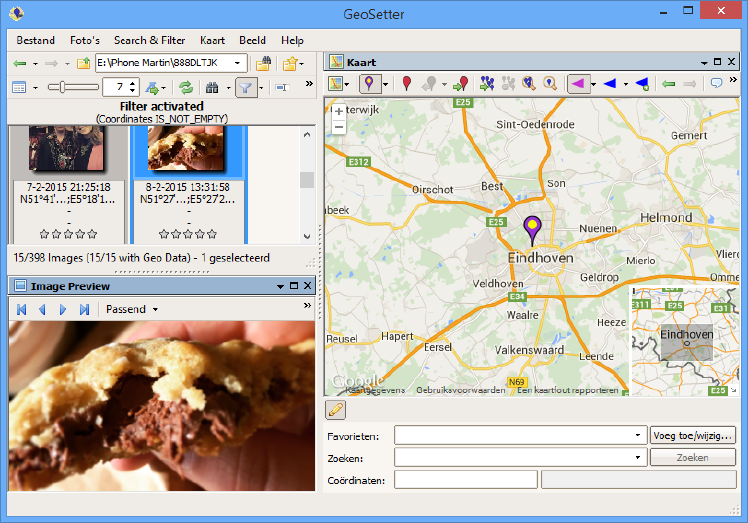The height and width of the screenshot is (523, 748).
Task: Open the Help menu
Action: pyautogui.click(x=292, y=40)
